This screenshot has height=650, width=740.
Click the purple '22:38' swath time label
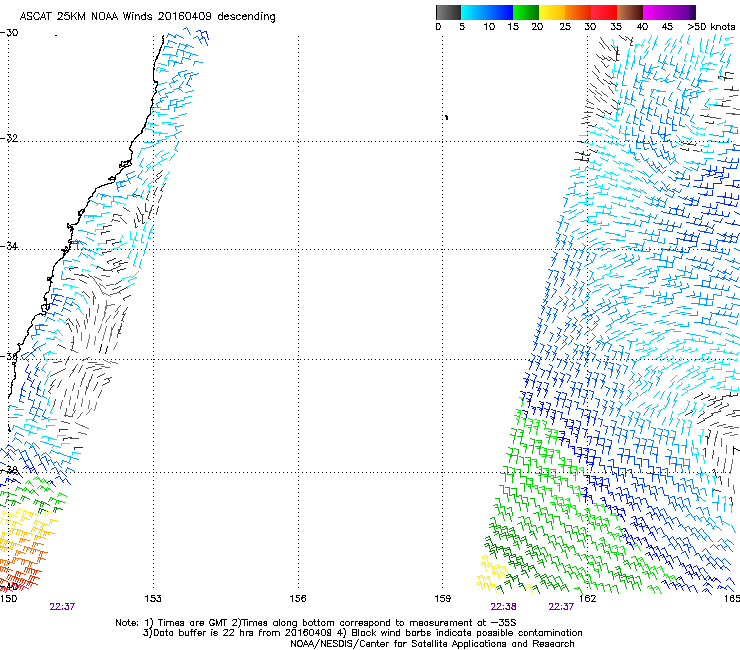[503, 607]
